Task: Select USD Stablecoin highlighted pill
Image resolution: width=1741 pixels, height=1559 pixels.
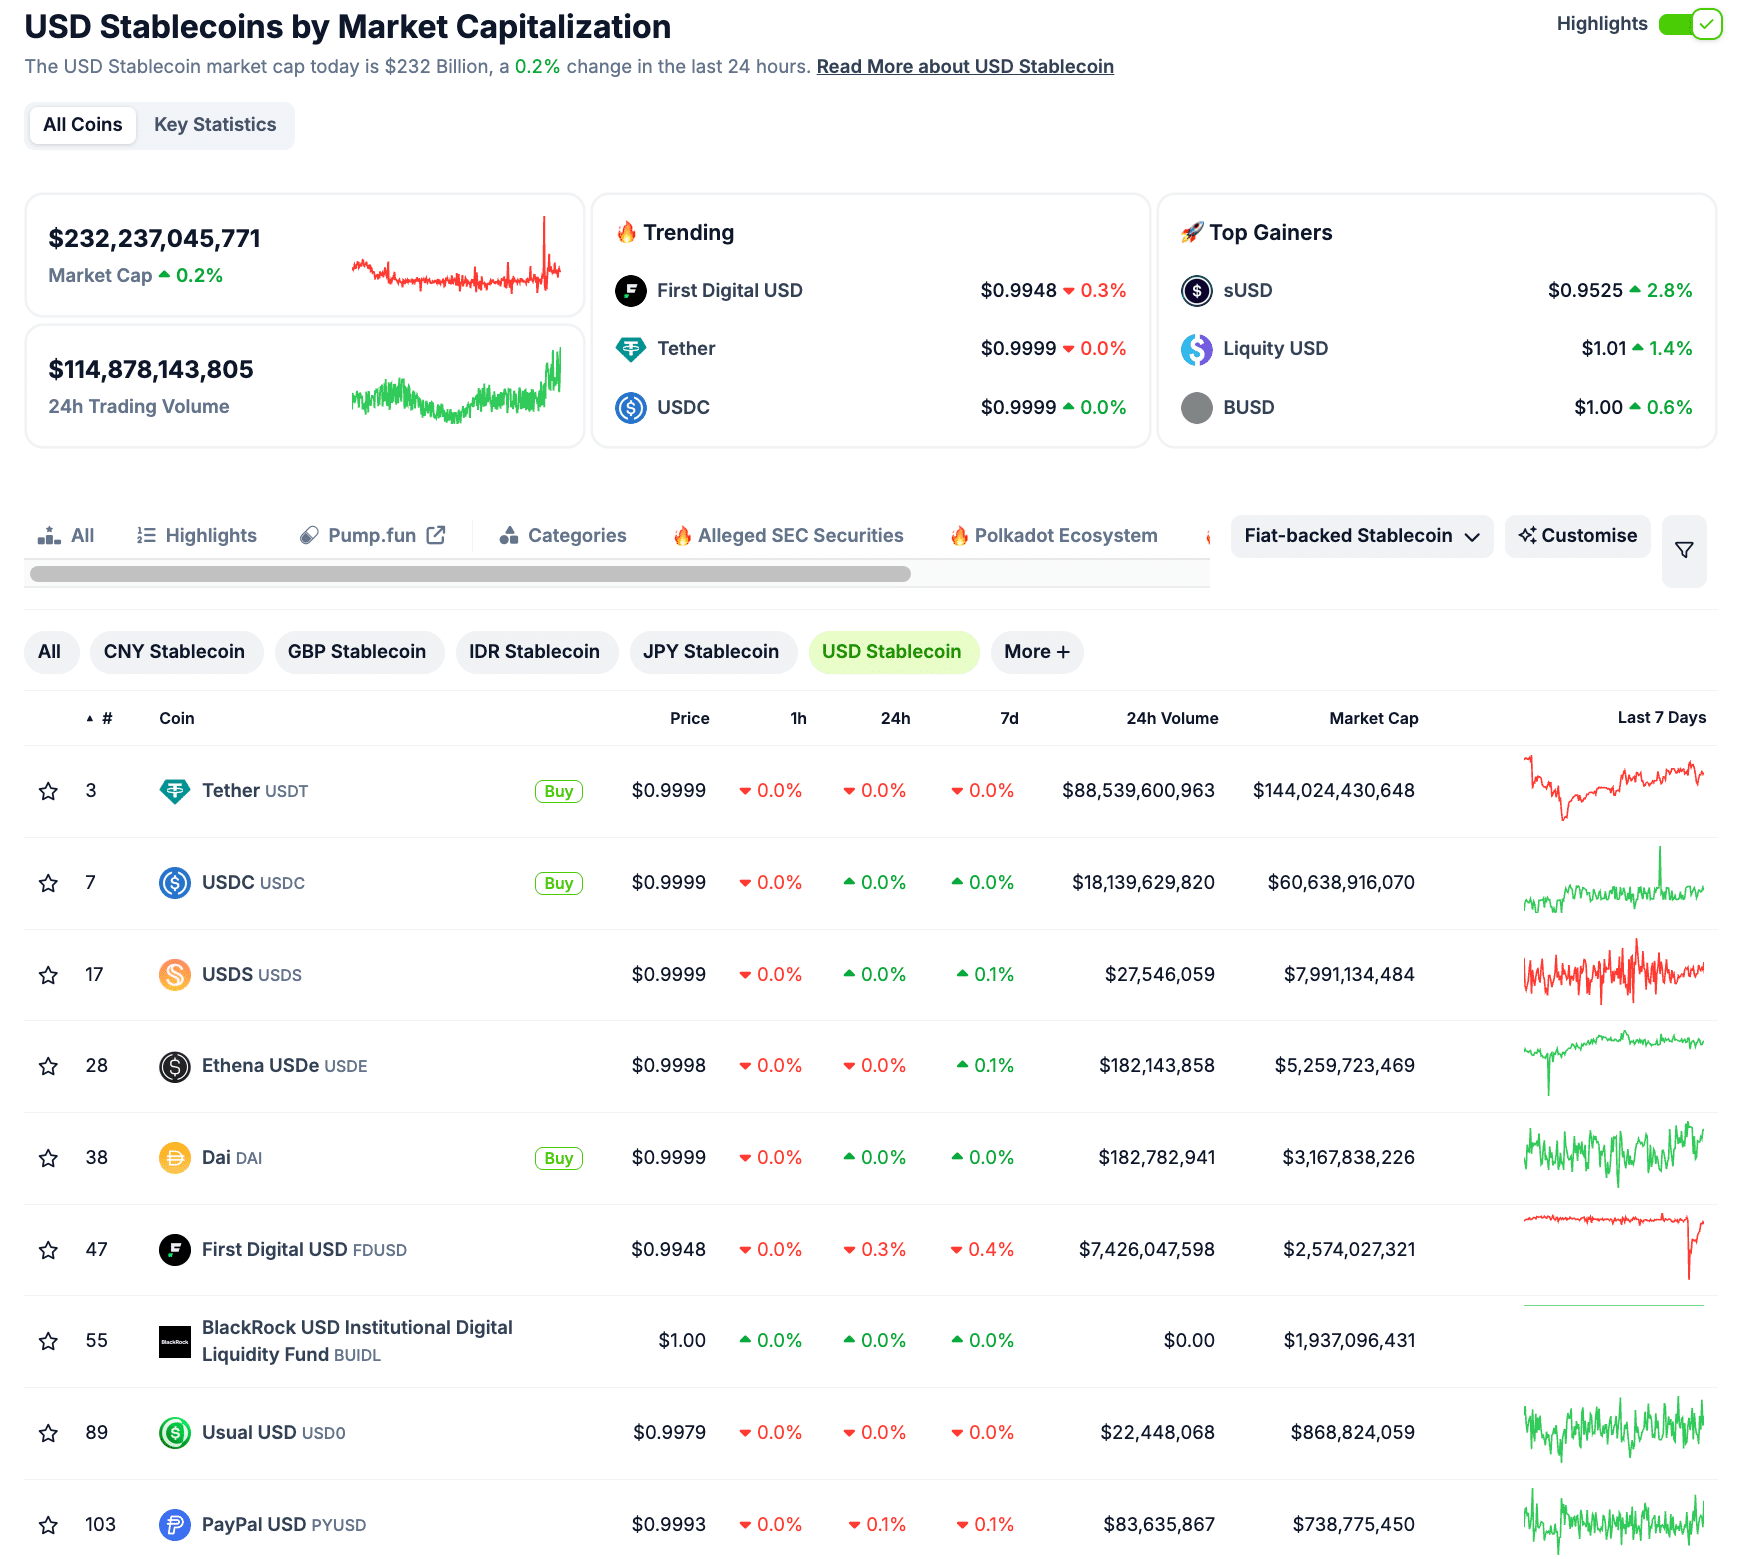Action: click(x=892, y=652)
